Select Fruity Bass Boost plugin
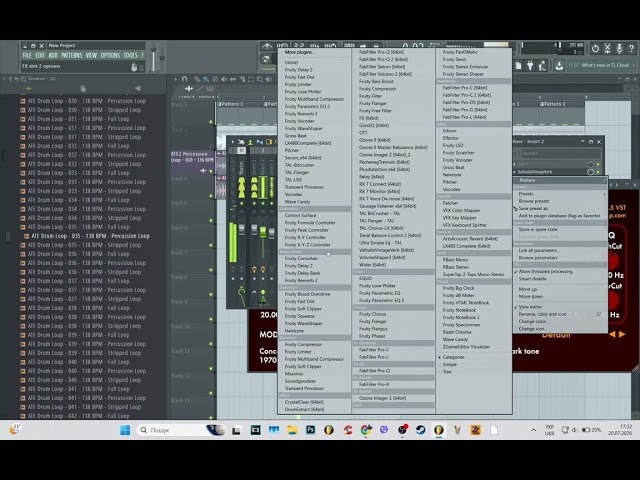640x480 pixels. tap(376, 82)
